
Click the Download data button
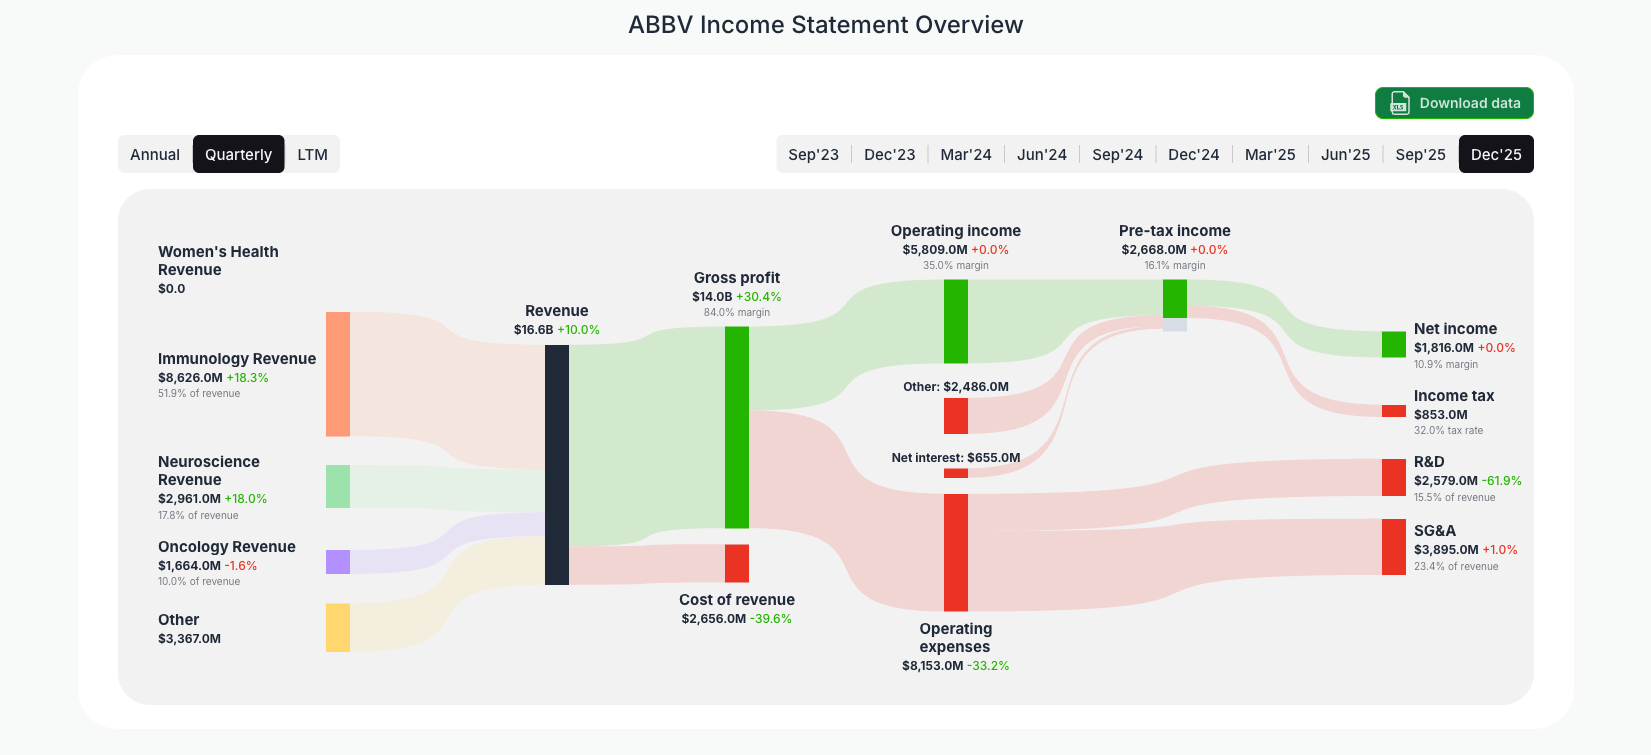(1454, 103)
